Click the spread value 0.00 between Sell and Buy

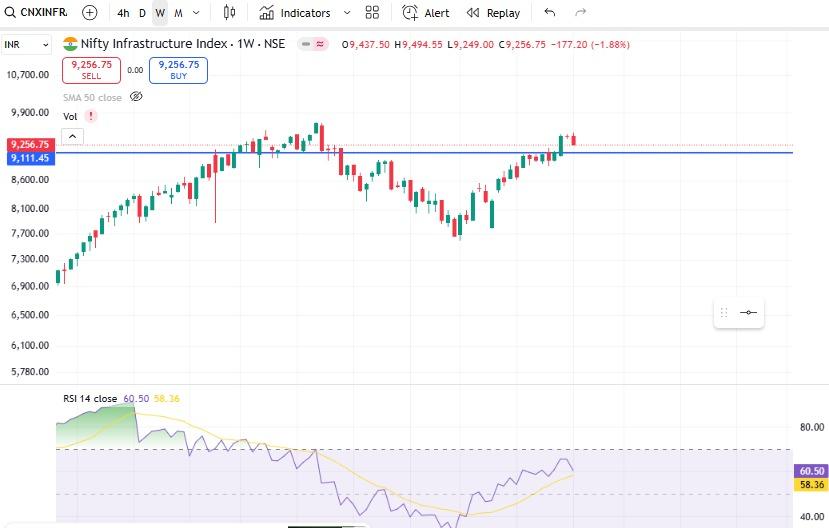(135, 70)
